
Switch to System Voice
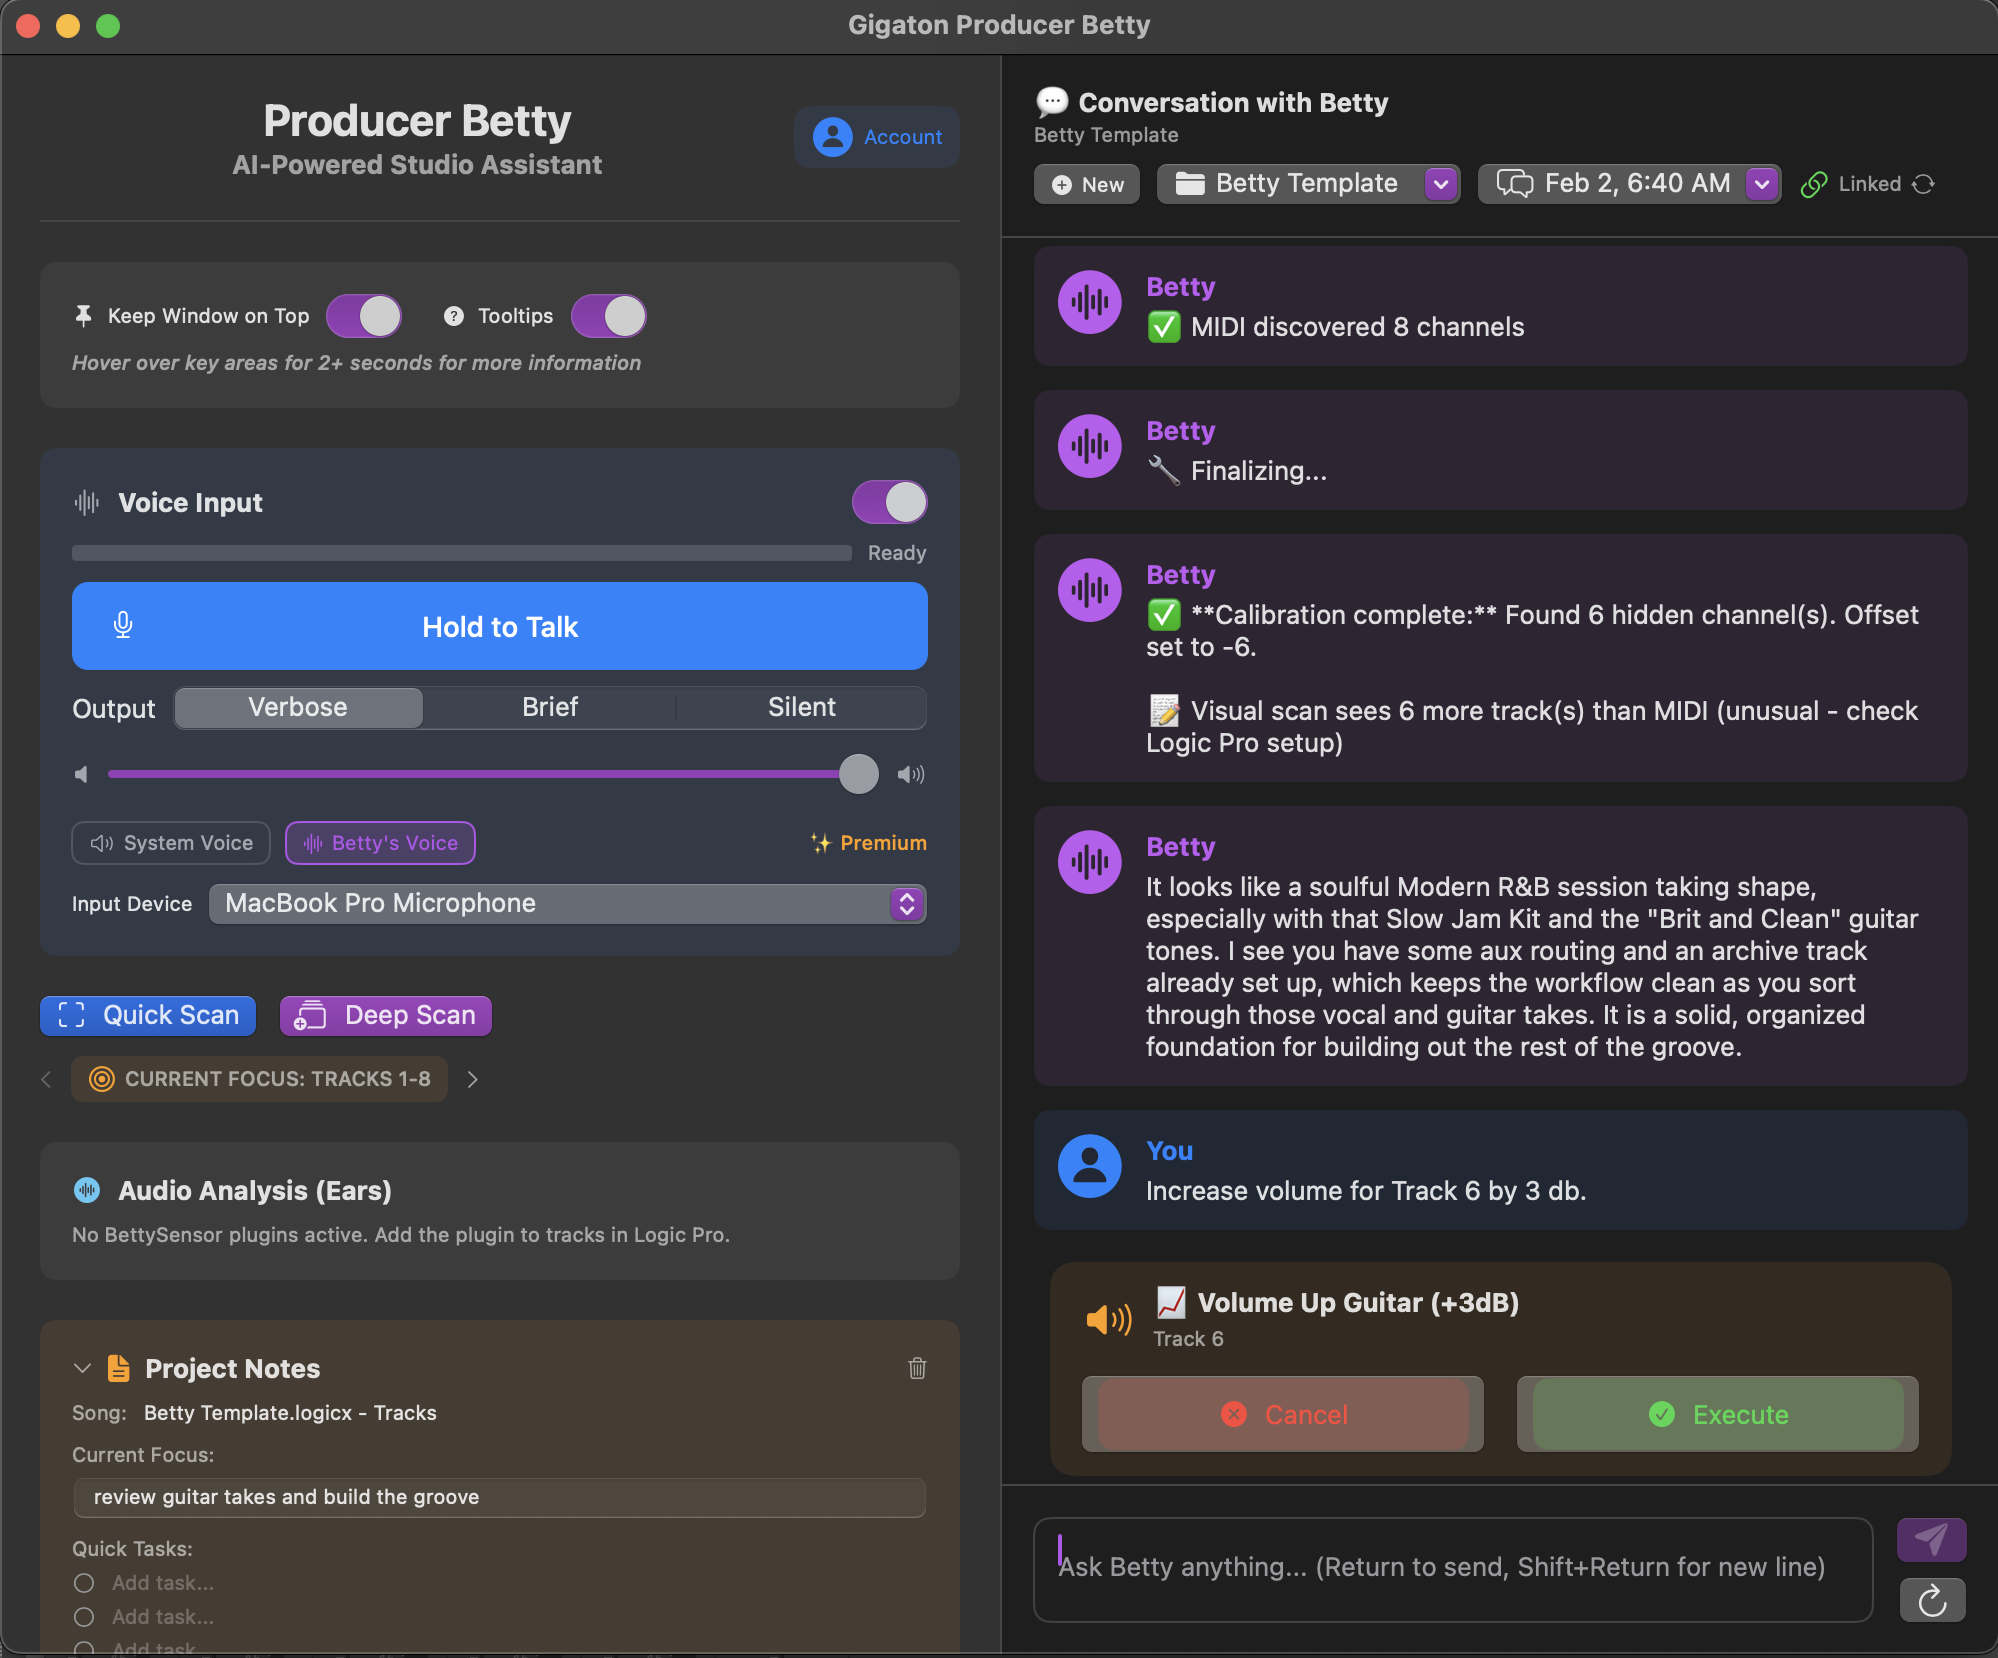170,842
